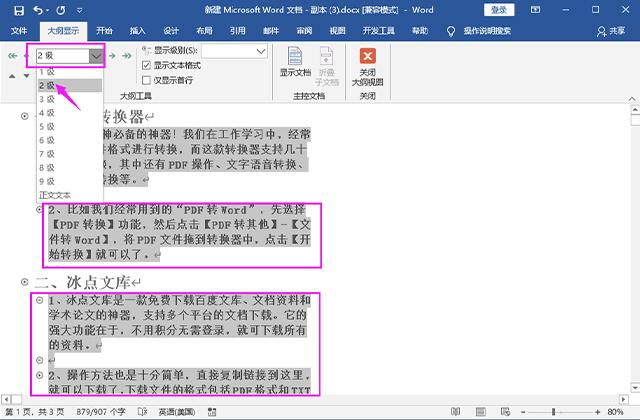This screenshot has width=640, height=420.
Task: Select 3 级 in the level list
Action: [x=69, y=99]
